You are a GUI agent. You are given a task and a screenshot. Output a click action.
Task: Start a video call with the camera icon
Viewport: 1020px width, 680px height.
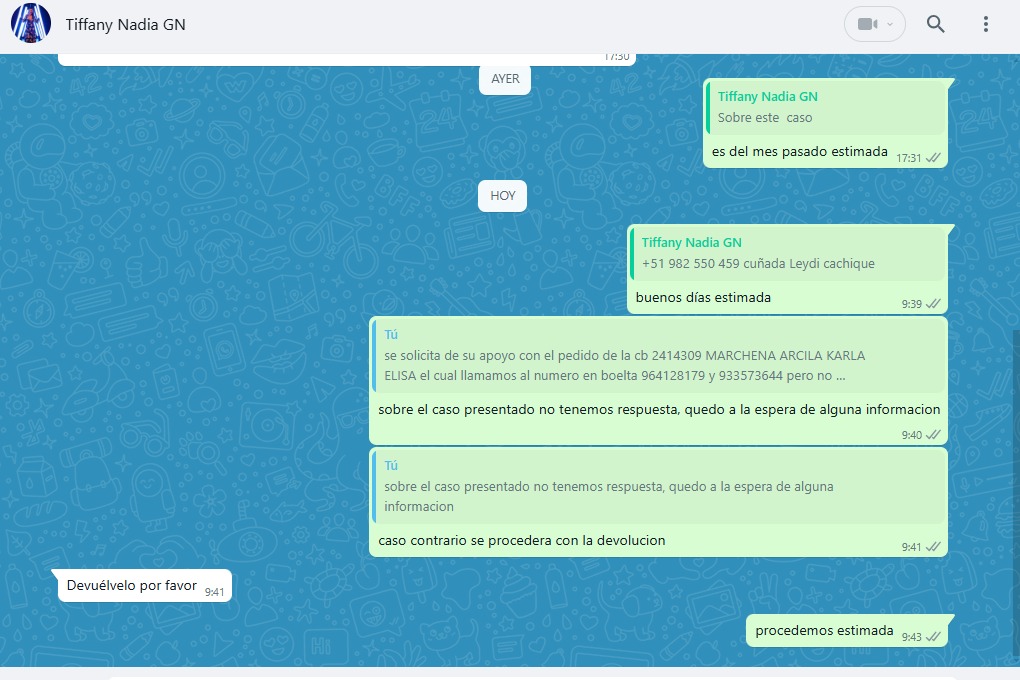[866, 24]
